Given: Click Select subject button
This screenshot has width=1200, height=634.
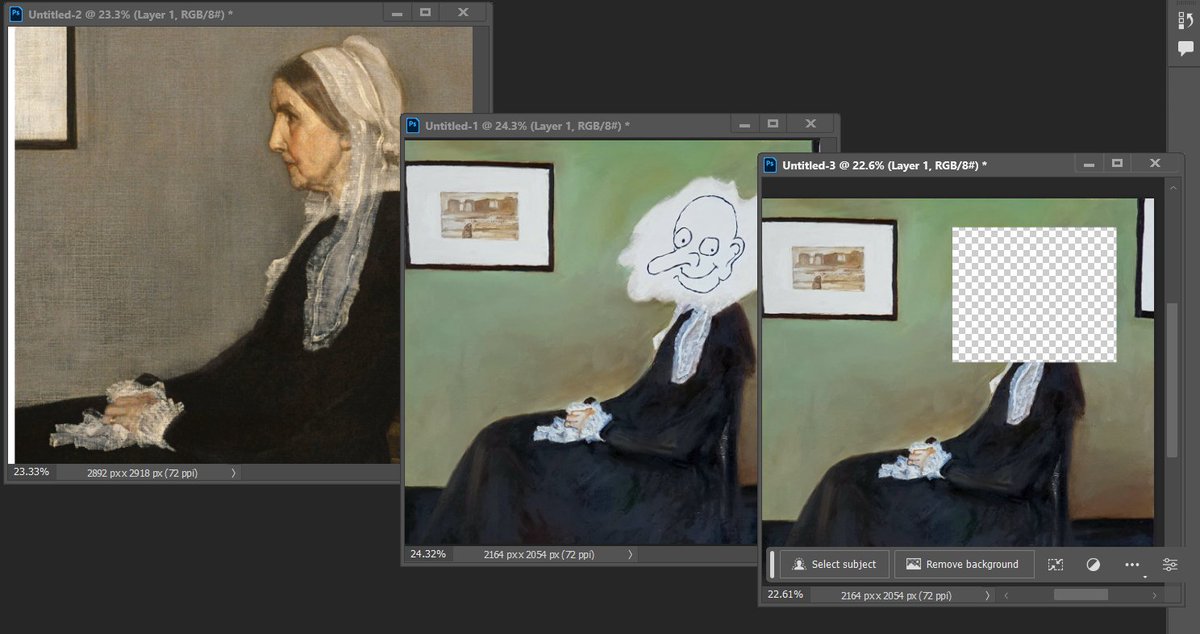Looking at the screenshot, I should coord(834,564).
